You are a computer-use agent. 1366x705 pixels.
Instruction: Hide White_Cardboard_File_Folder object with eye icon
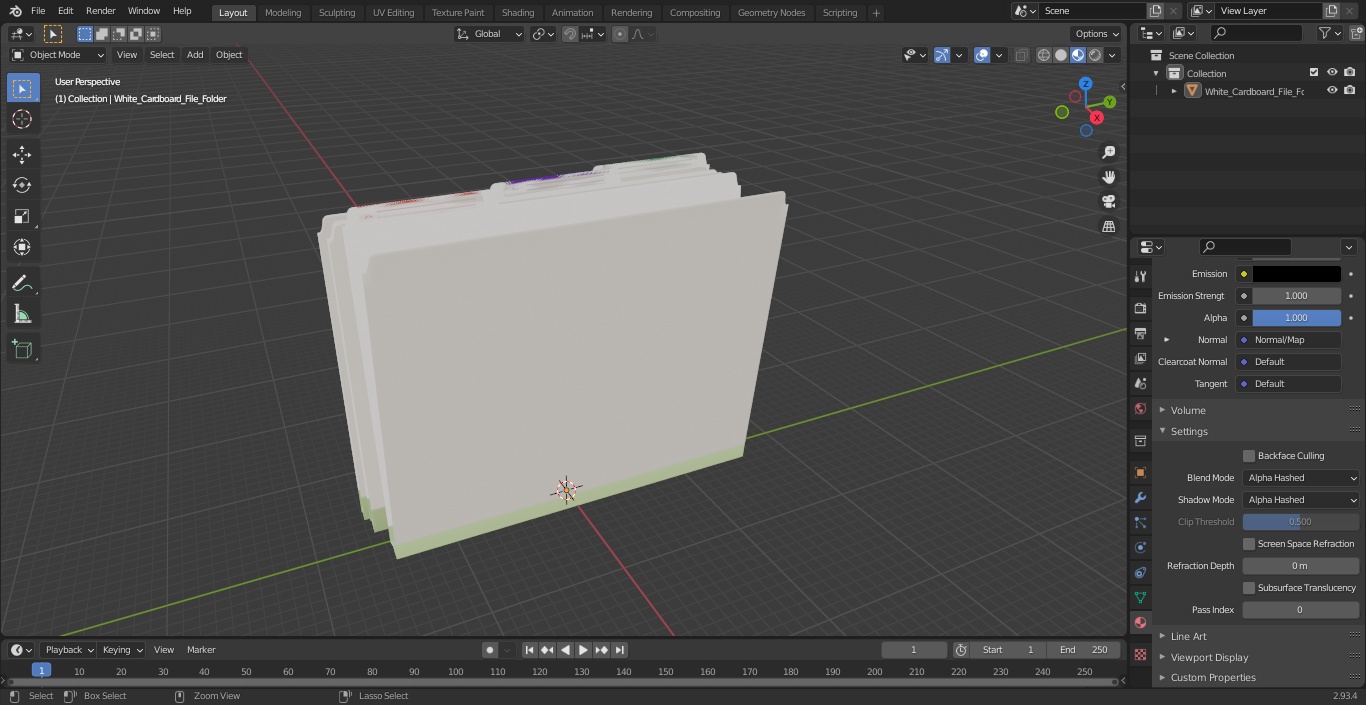pos(1332,91)
